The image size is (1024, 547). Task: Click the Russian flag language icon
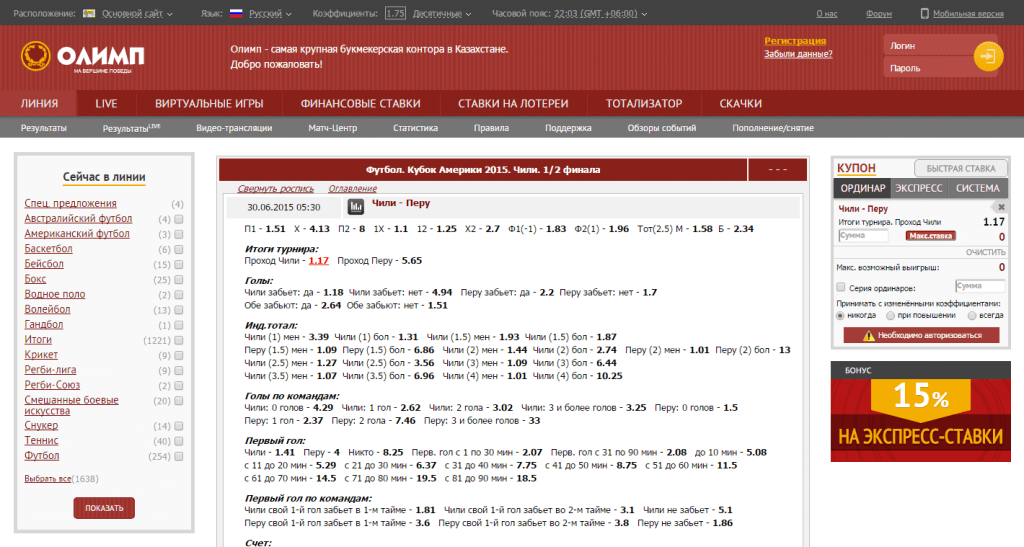pos(236,13)
